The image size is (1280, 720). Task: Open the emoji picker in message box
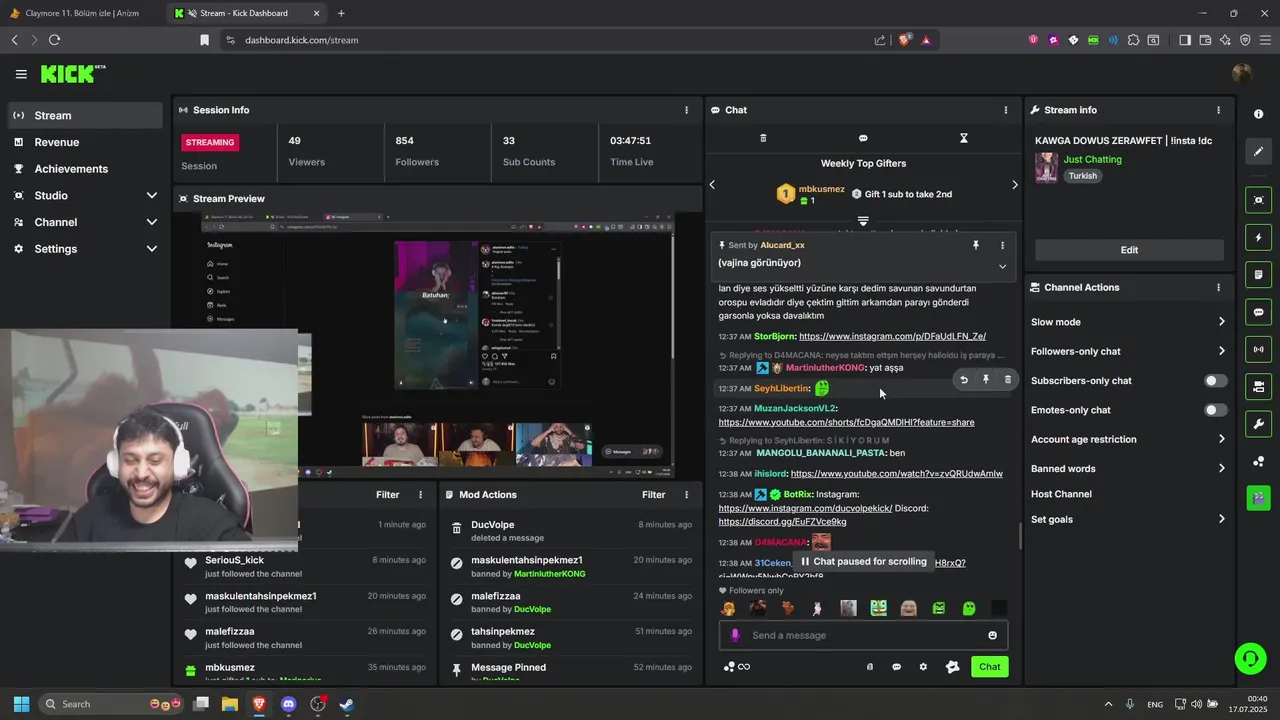[992, 635]
